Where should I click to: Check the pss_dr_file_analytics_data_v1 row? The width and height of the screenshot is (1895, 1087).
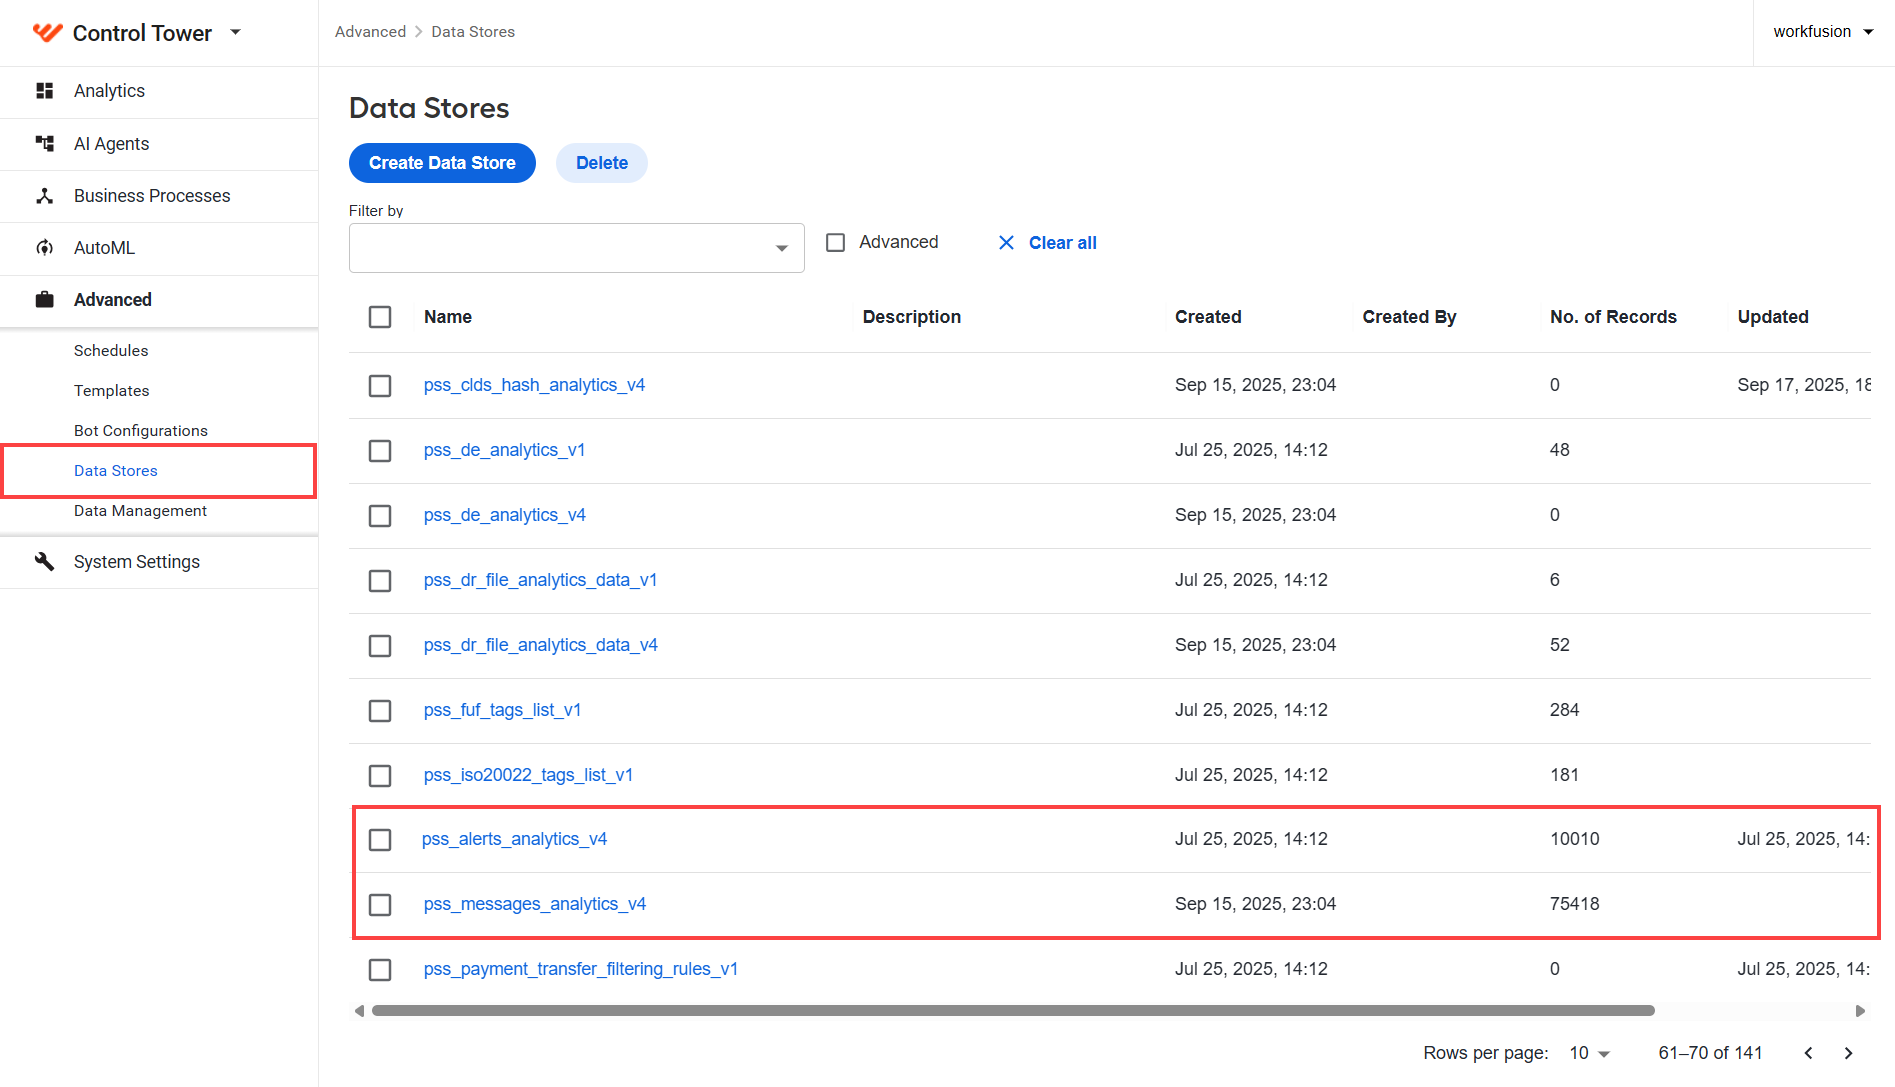click(x=380, y=581)
